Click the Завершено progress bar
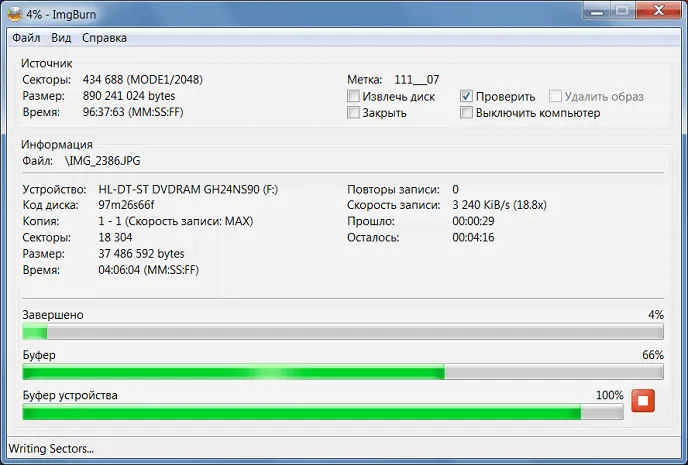Viewport: 688px width, 465px height. tap(343, 332)
